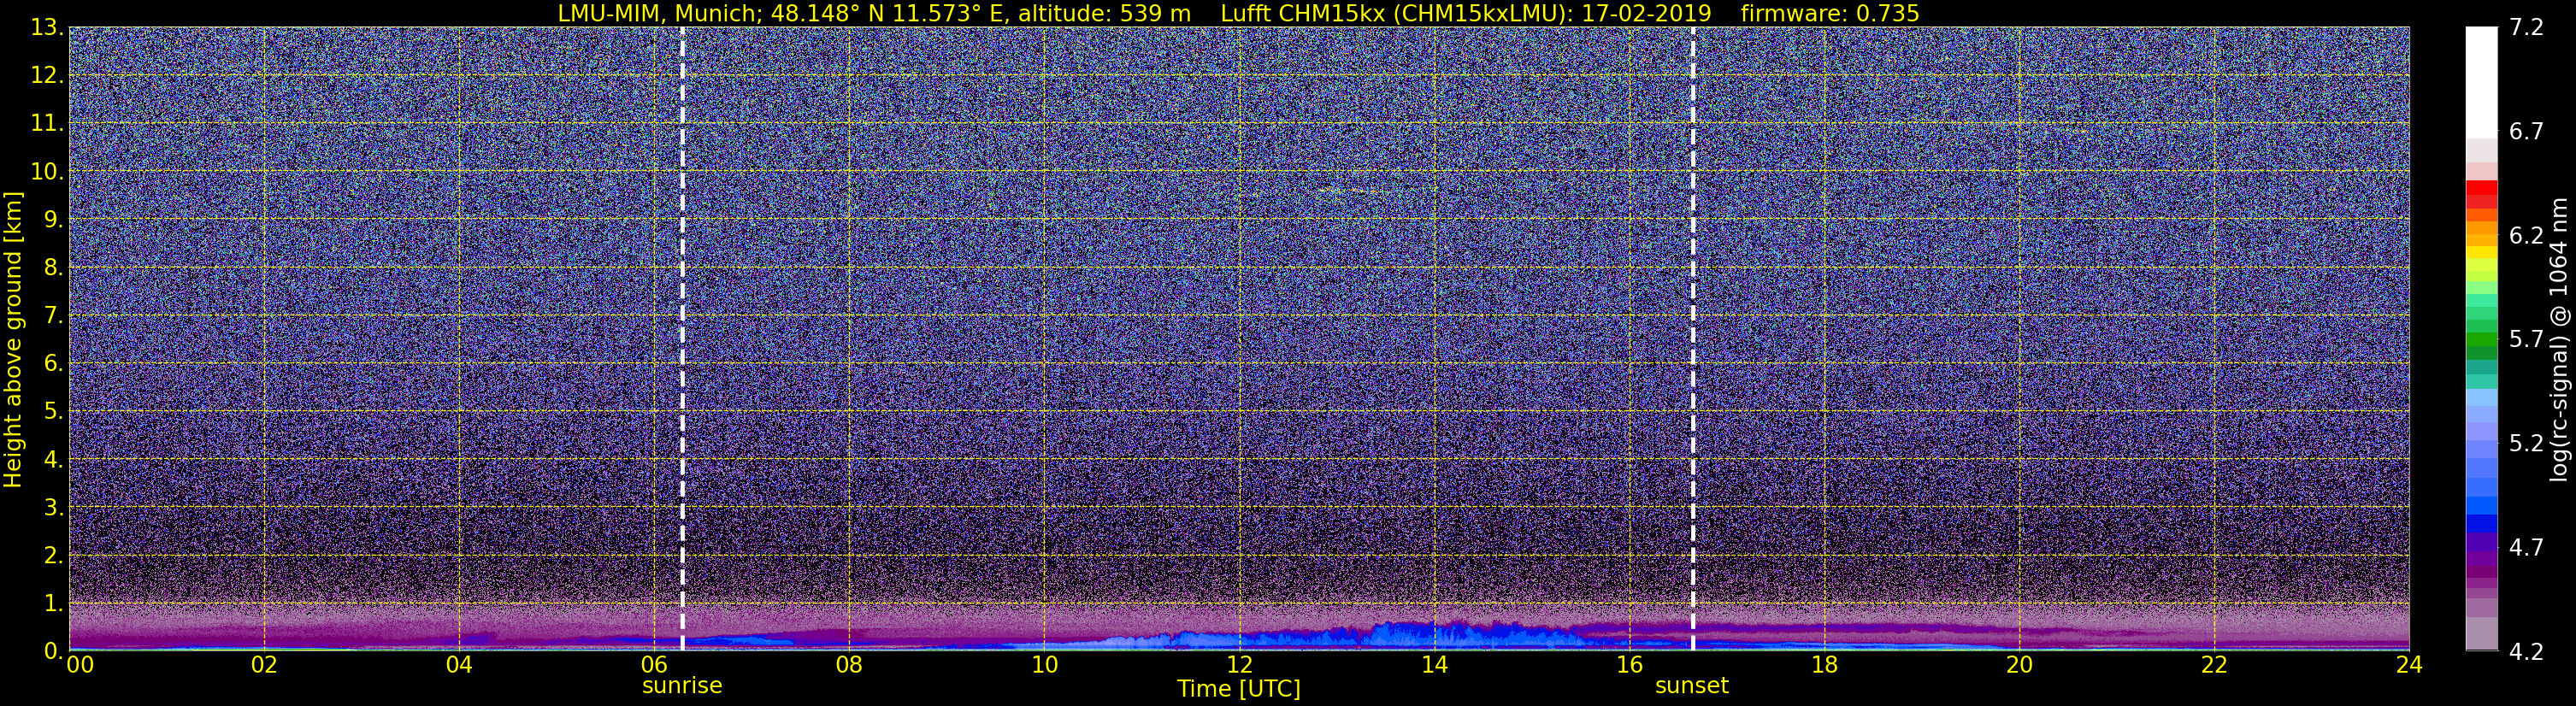Click the time axis tick label 02

point(264,665)
